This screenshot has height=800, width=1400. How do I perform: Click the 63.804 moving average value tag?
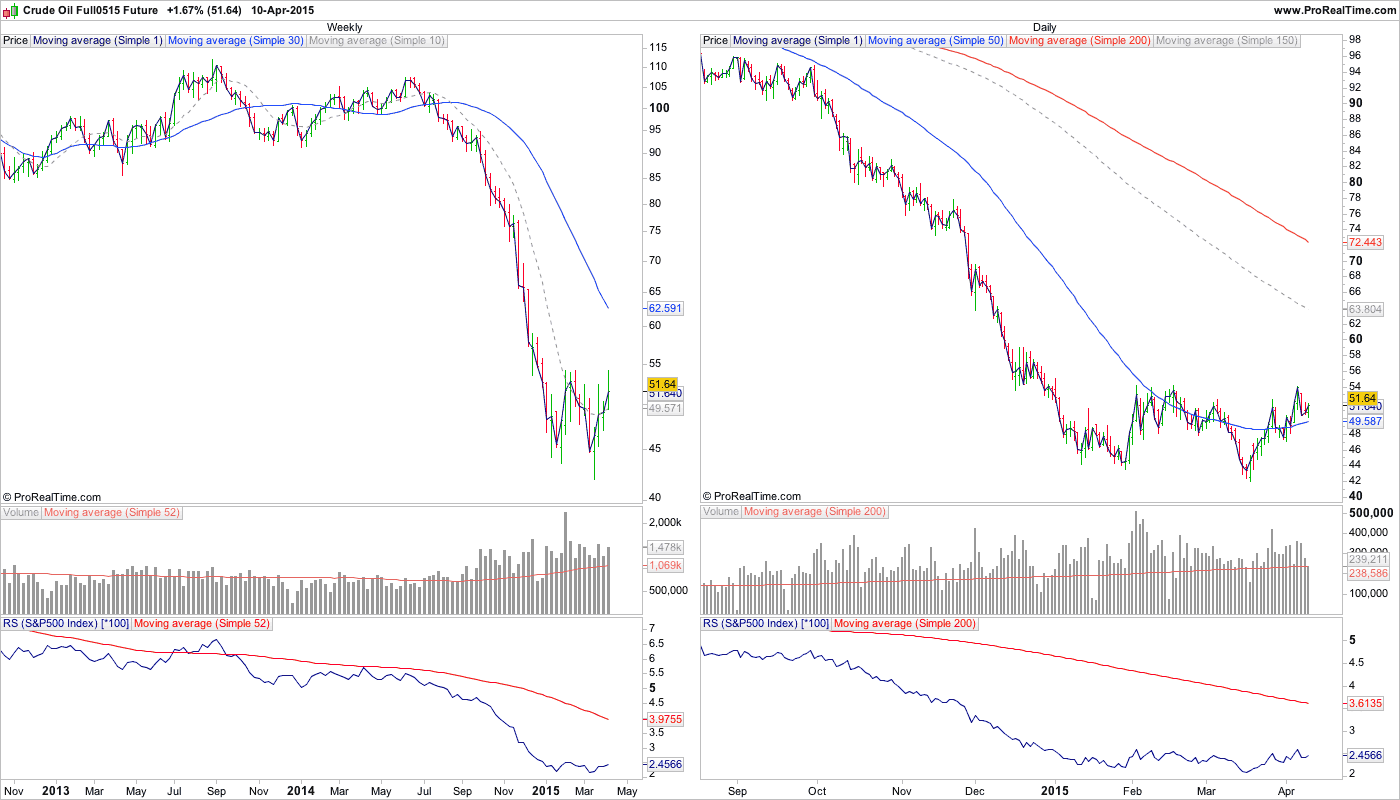(1365, 309)
